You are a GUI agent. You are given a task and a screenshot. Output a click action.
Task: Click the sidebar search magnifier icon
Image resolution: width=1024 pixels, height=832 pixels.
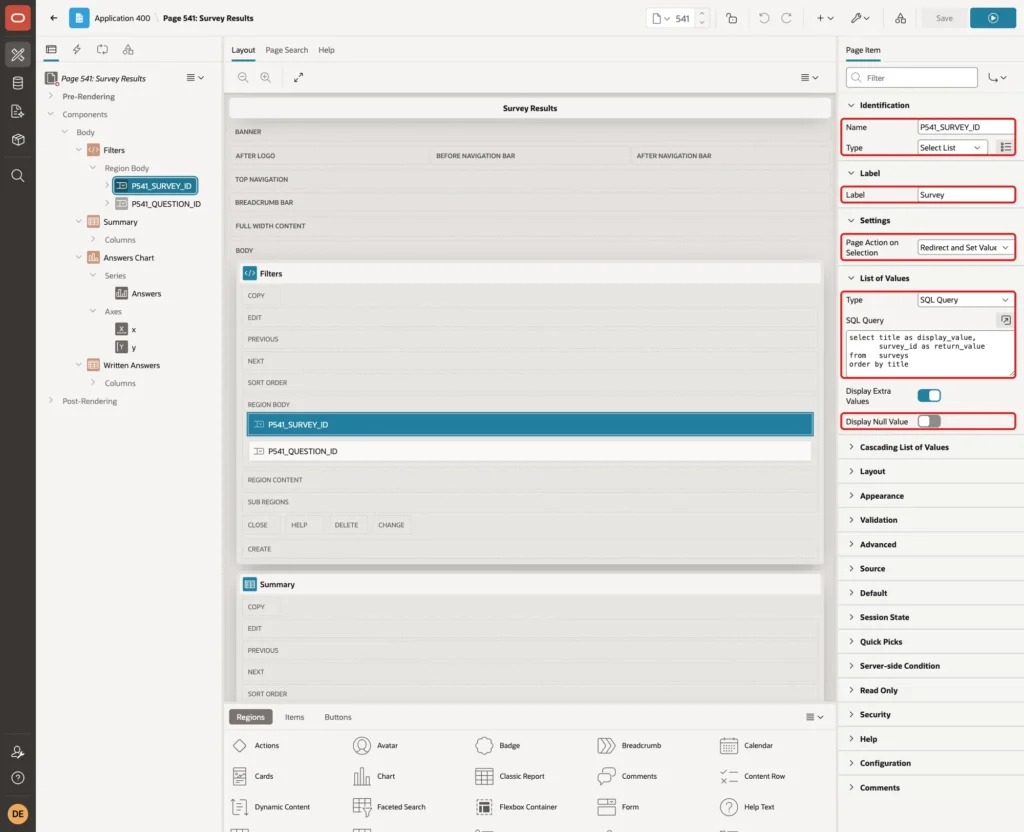(x=18, y=176)
